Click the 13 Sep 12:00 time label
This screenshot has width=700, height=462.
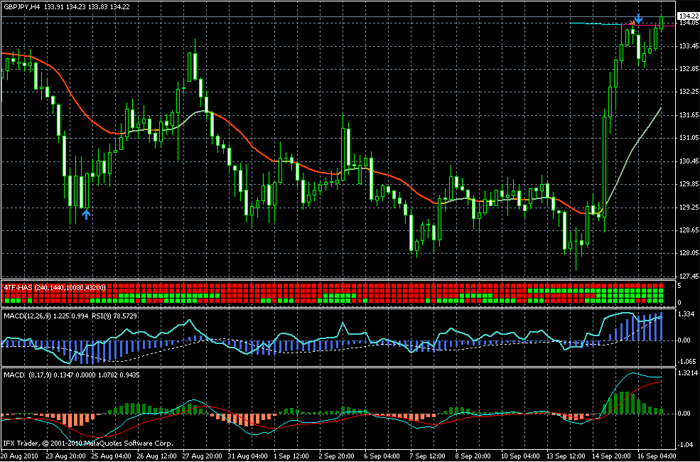pyautogui.click(x=568, y=457)
